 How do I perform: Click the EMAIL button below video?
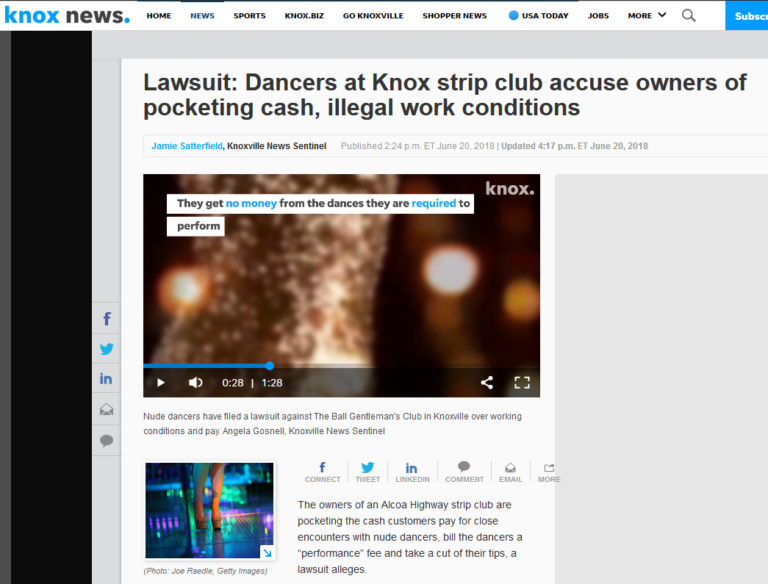coord(510,472)
